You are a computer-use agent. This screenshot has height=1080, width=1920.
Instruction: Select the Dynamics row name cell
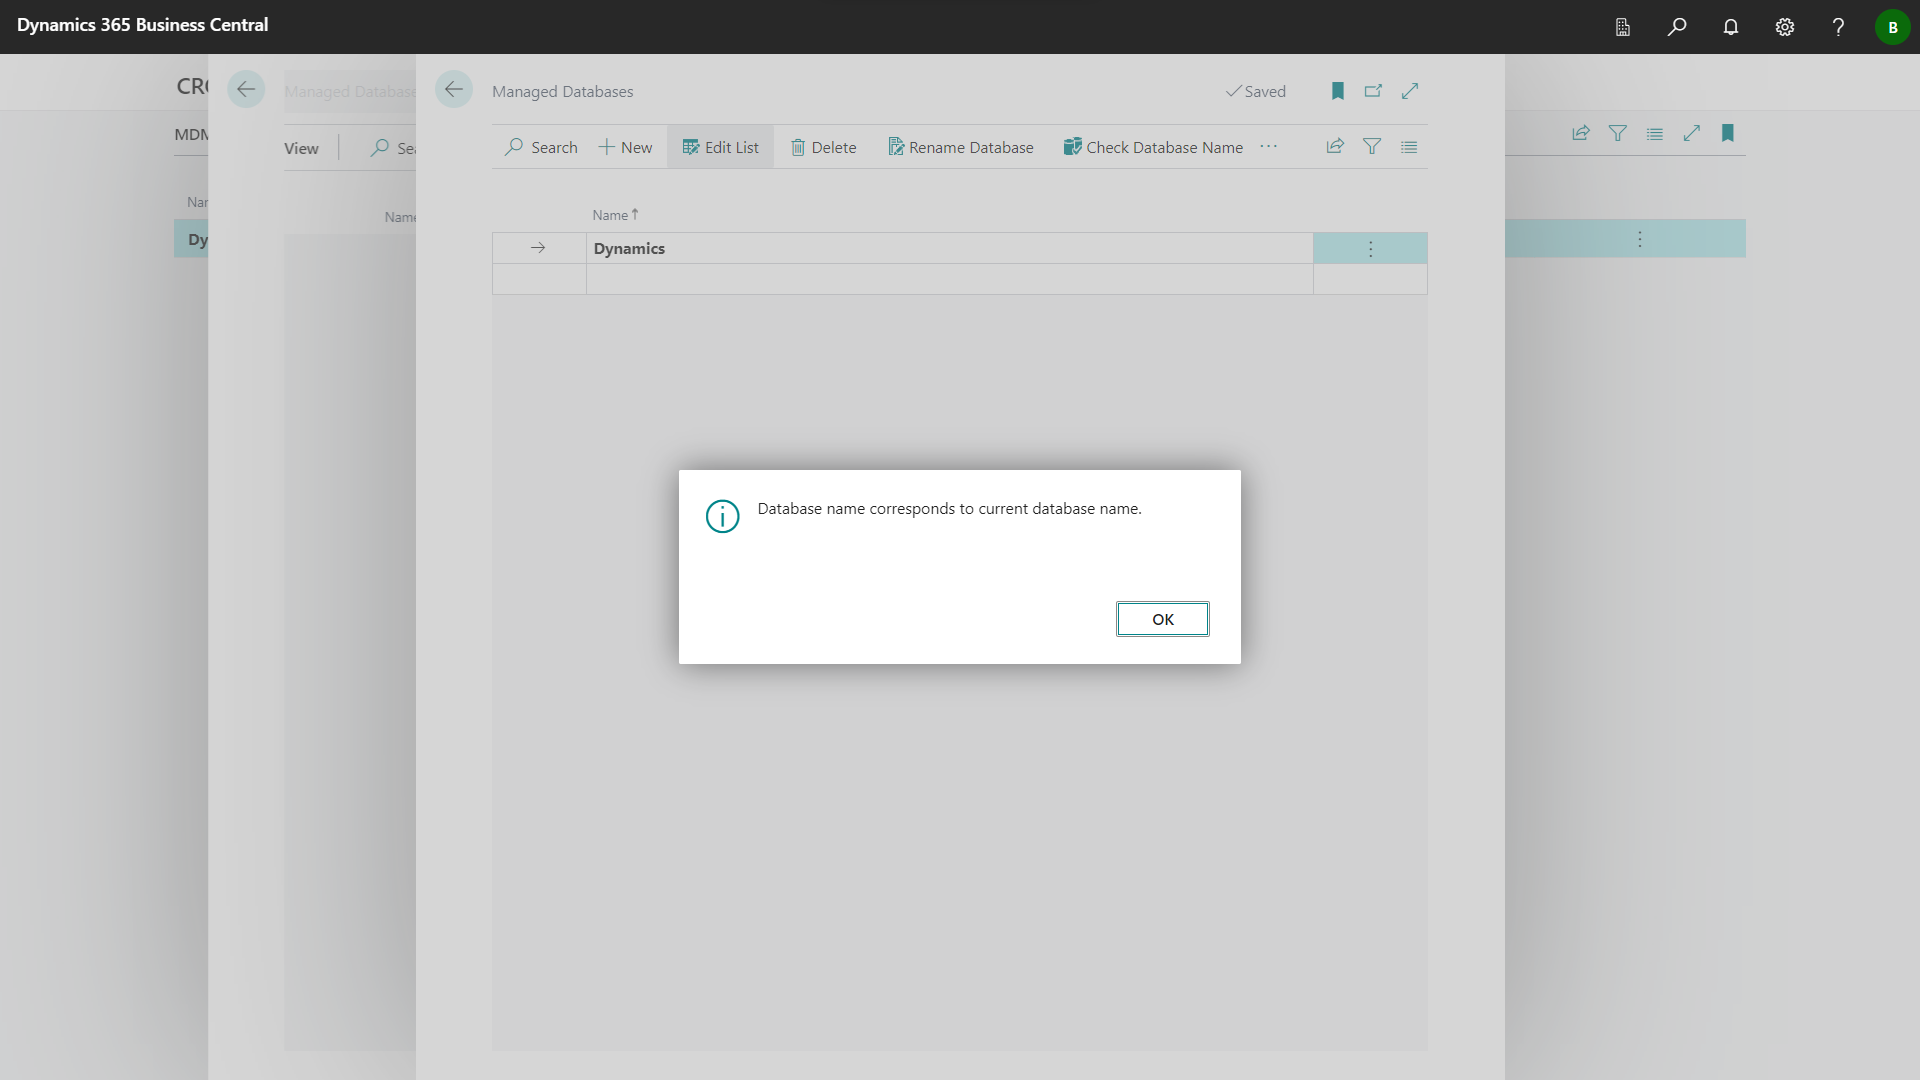click(x=949, y=248)
